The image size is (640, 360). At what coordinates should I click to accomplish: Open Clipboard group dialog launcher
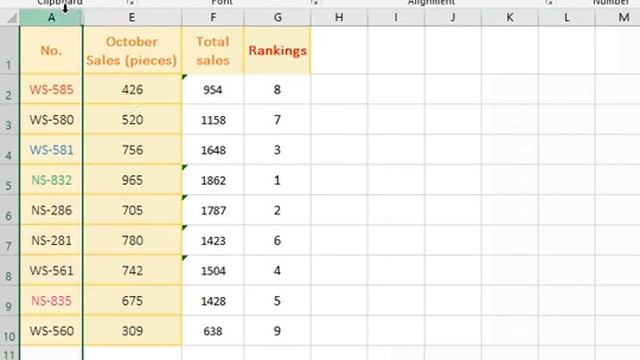(x=130, y=2)
